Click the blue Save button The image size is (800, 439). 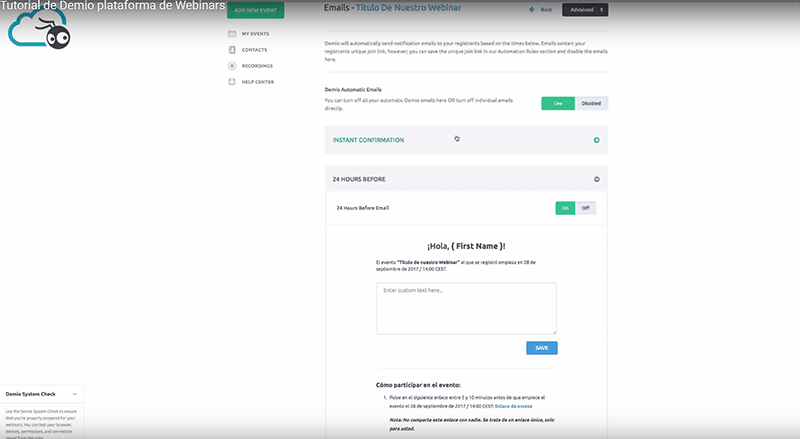(x=542, y=348)
